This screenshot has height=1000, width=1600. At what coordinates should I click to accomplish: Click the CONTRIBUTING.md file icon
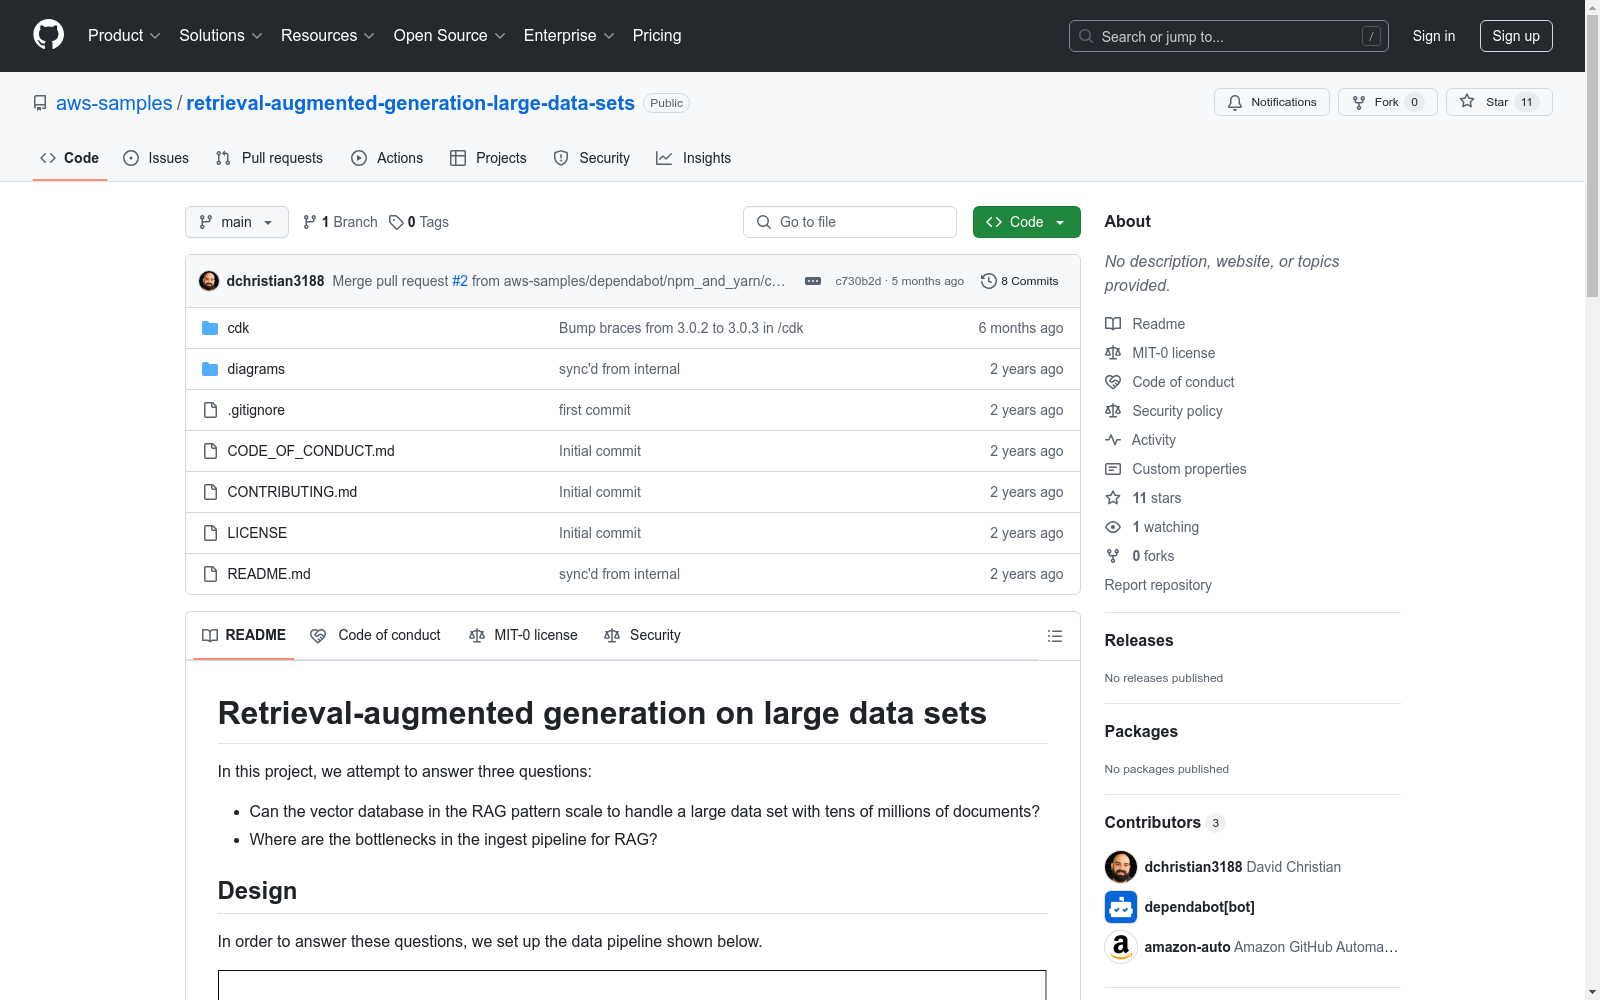[x=210, y=492]
